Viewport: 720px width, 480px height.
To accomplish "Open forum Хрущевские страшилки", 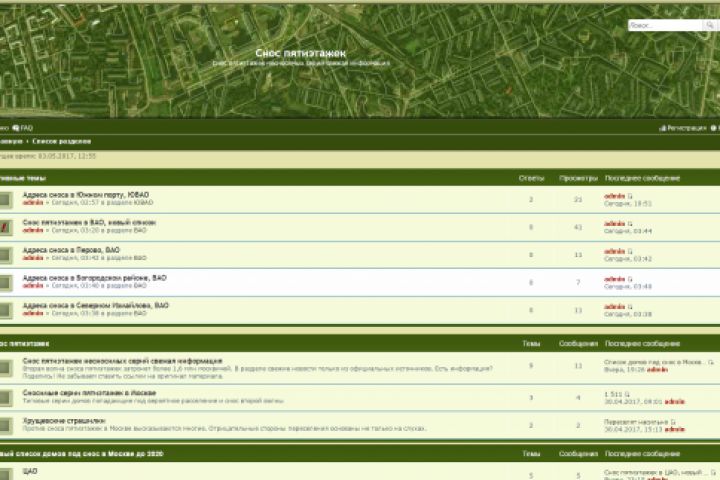I will [x=64, y=421].
